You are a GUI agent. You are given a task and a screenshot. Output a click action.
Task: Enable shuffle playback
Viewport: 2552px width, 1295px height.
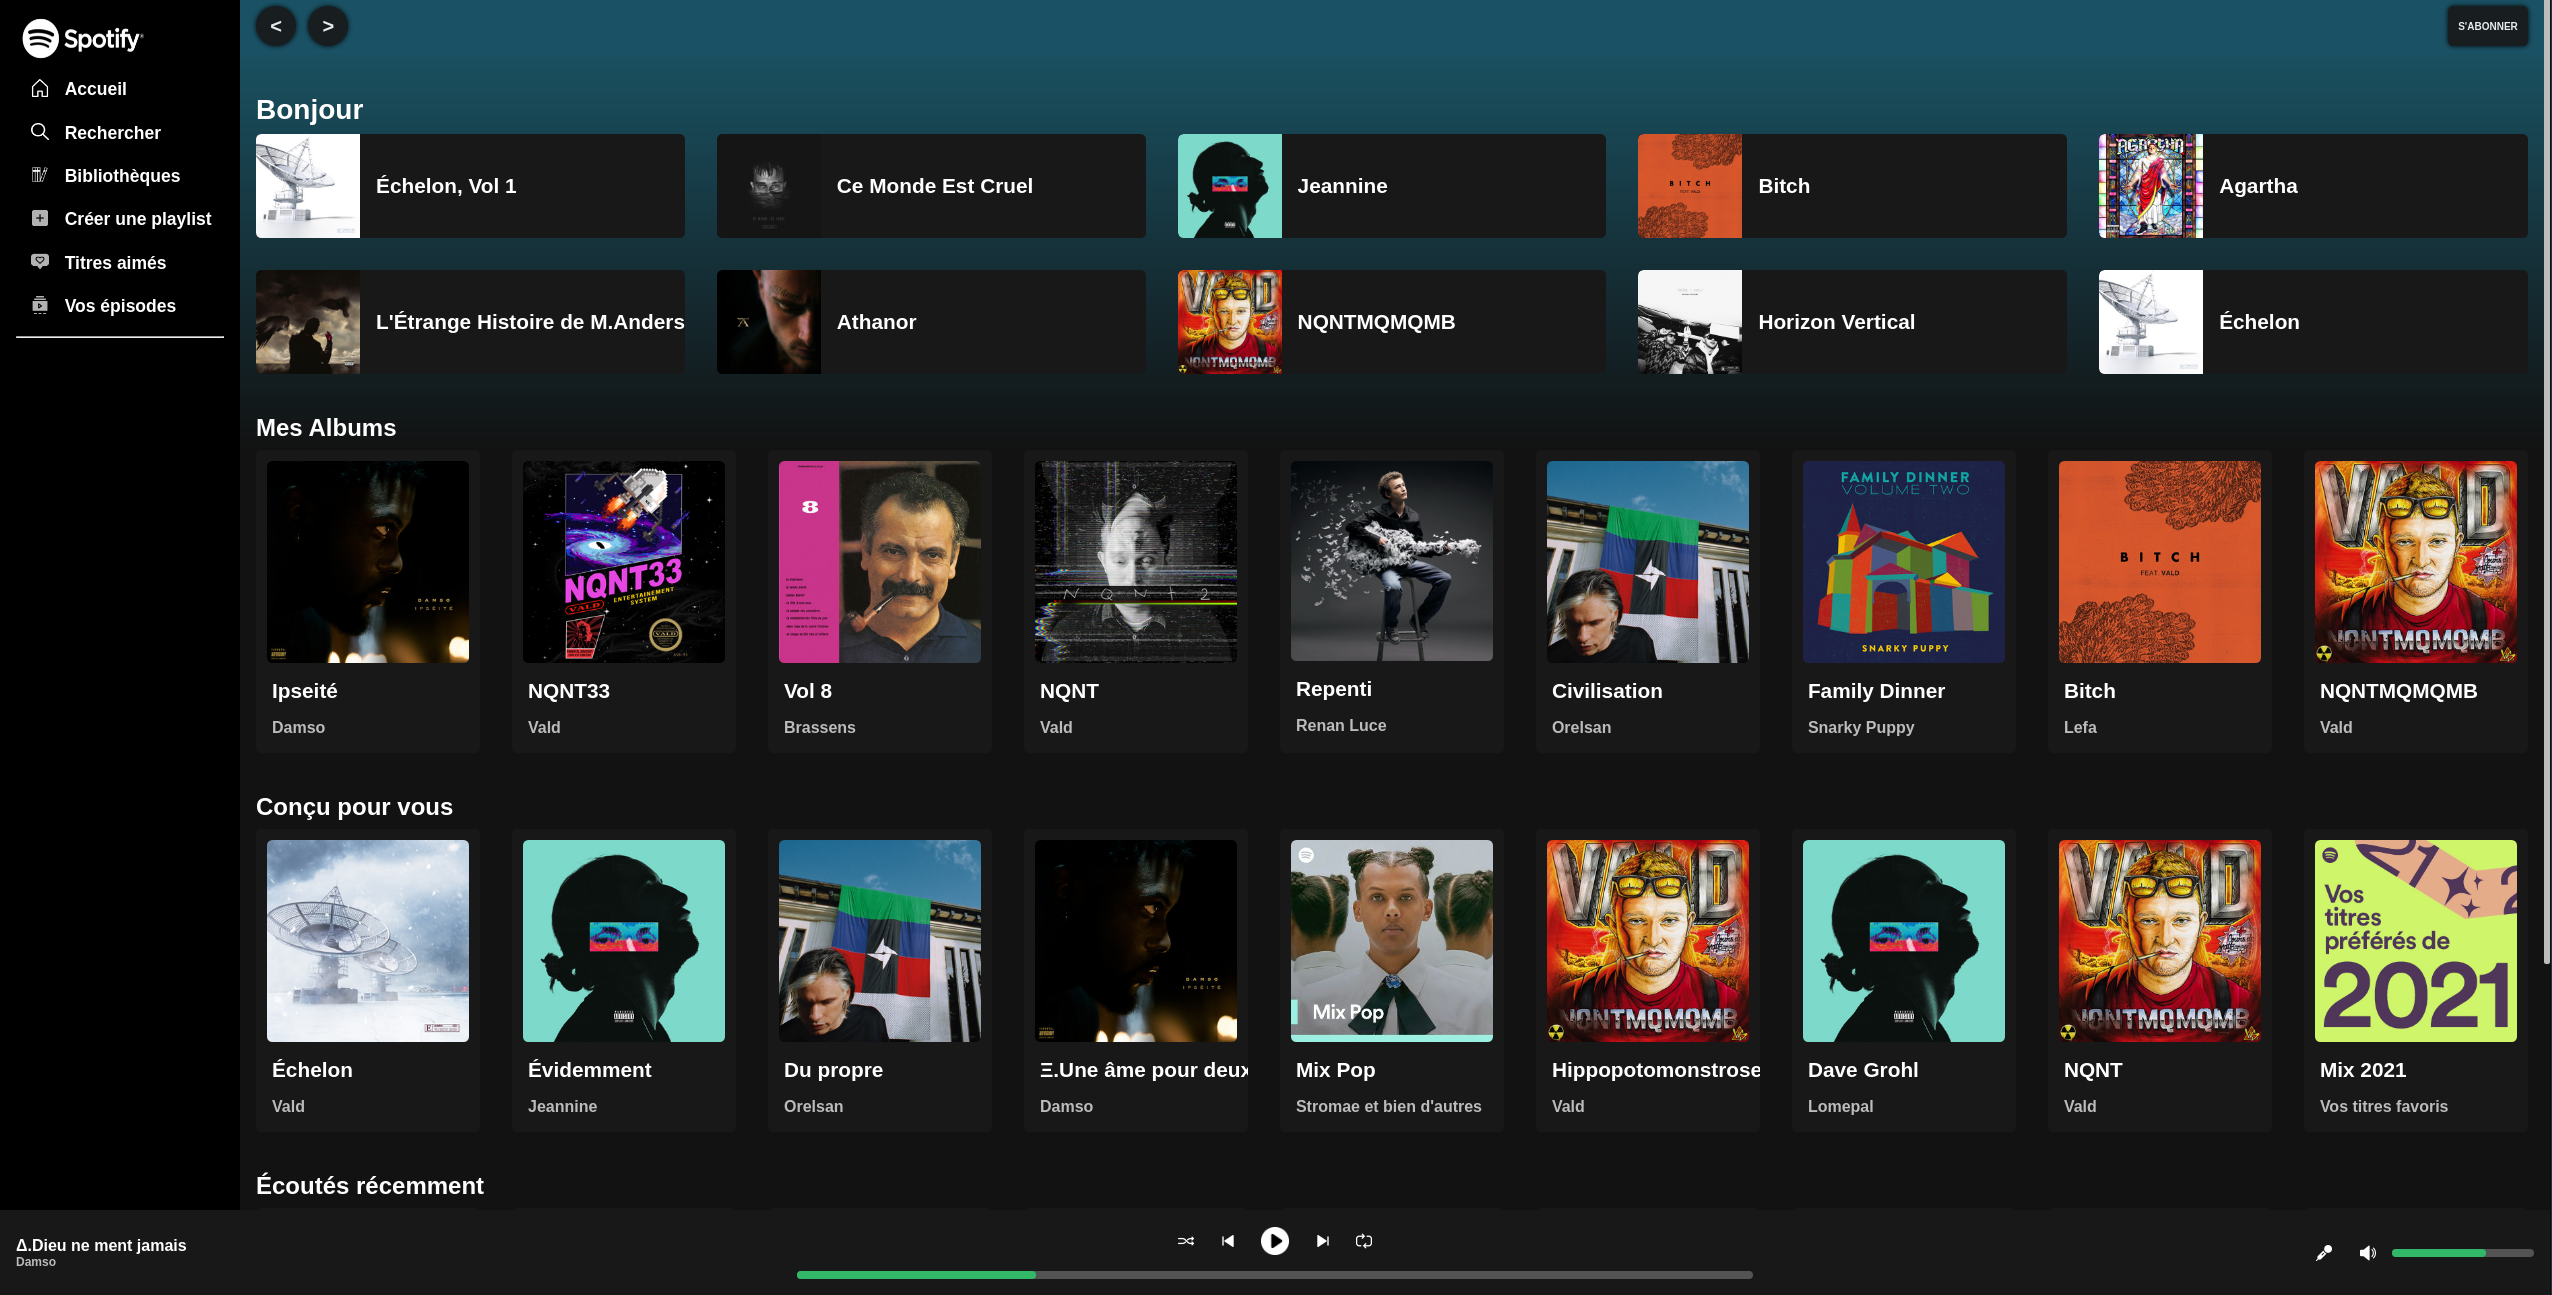click(x=1185, y=1241)
